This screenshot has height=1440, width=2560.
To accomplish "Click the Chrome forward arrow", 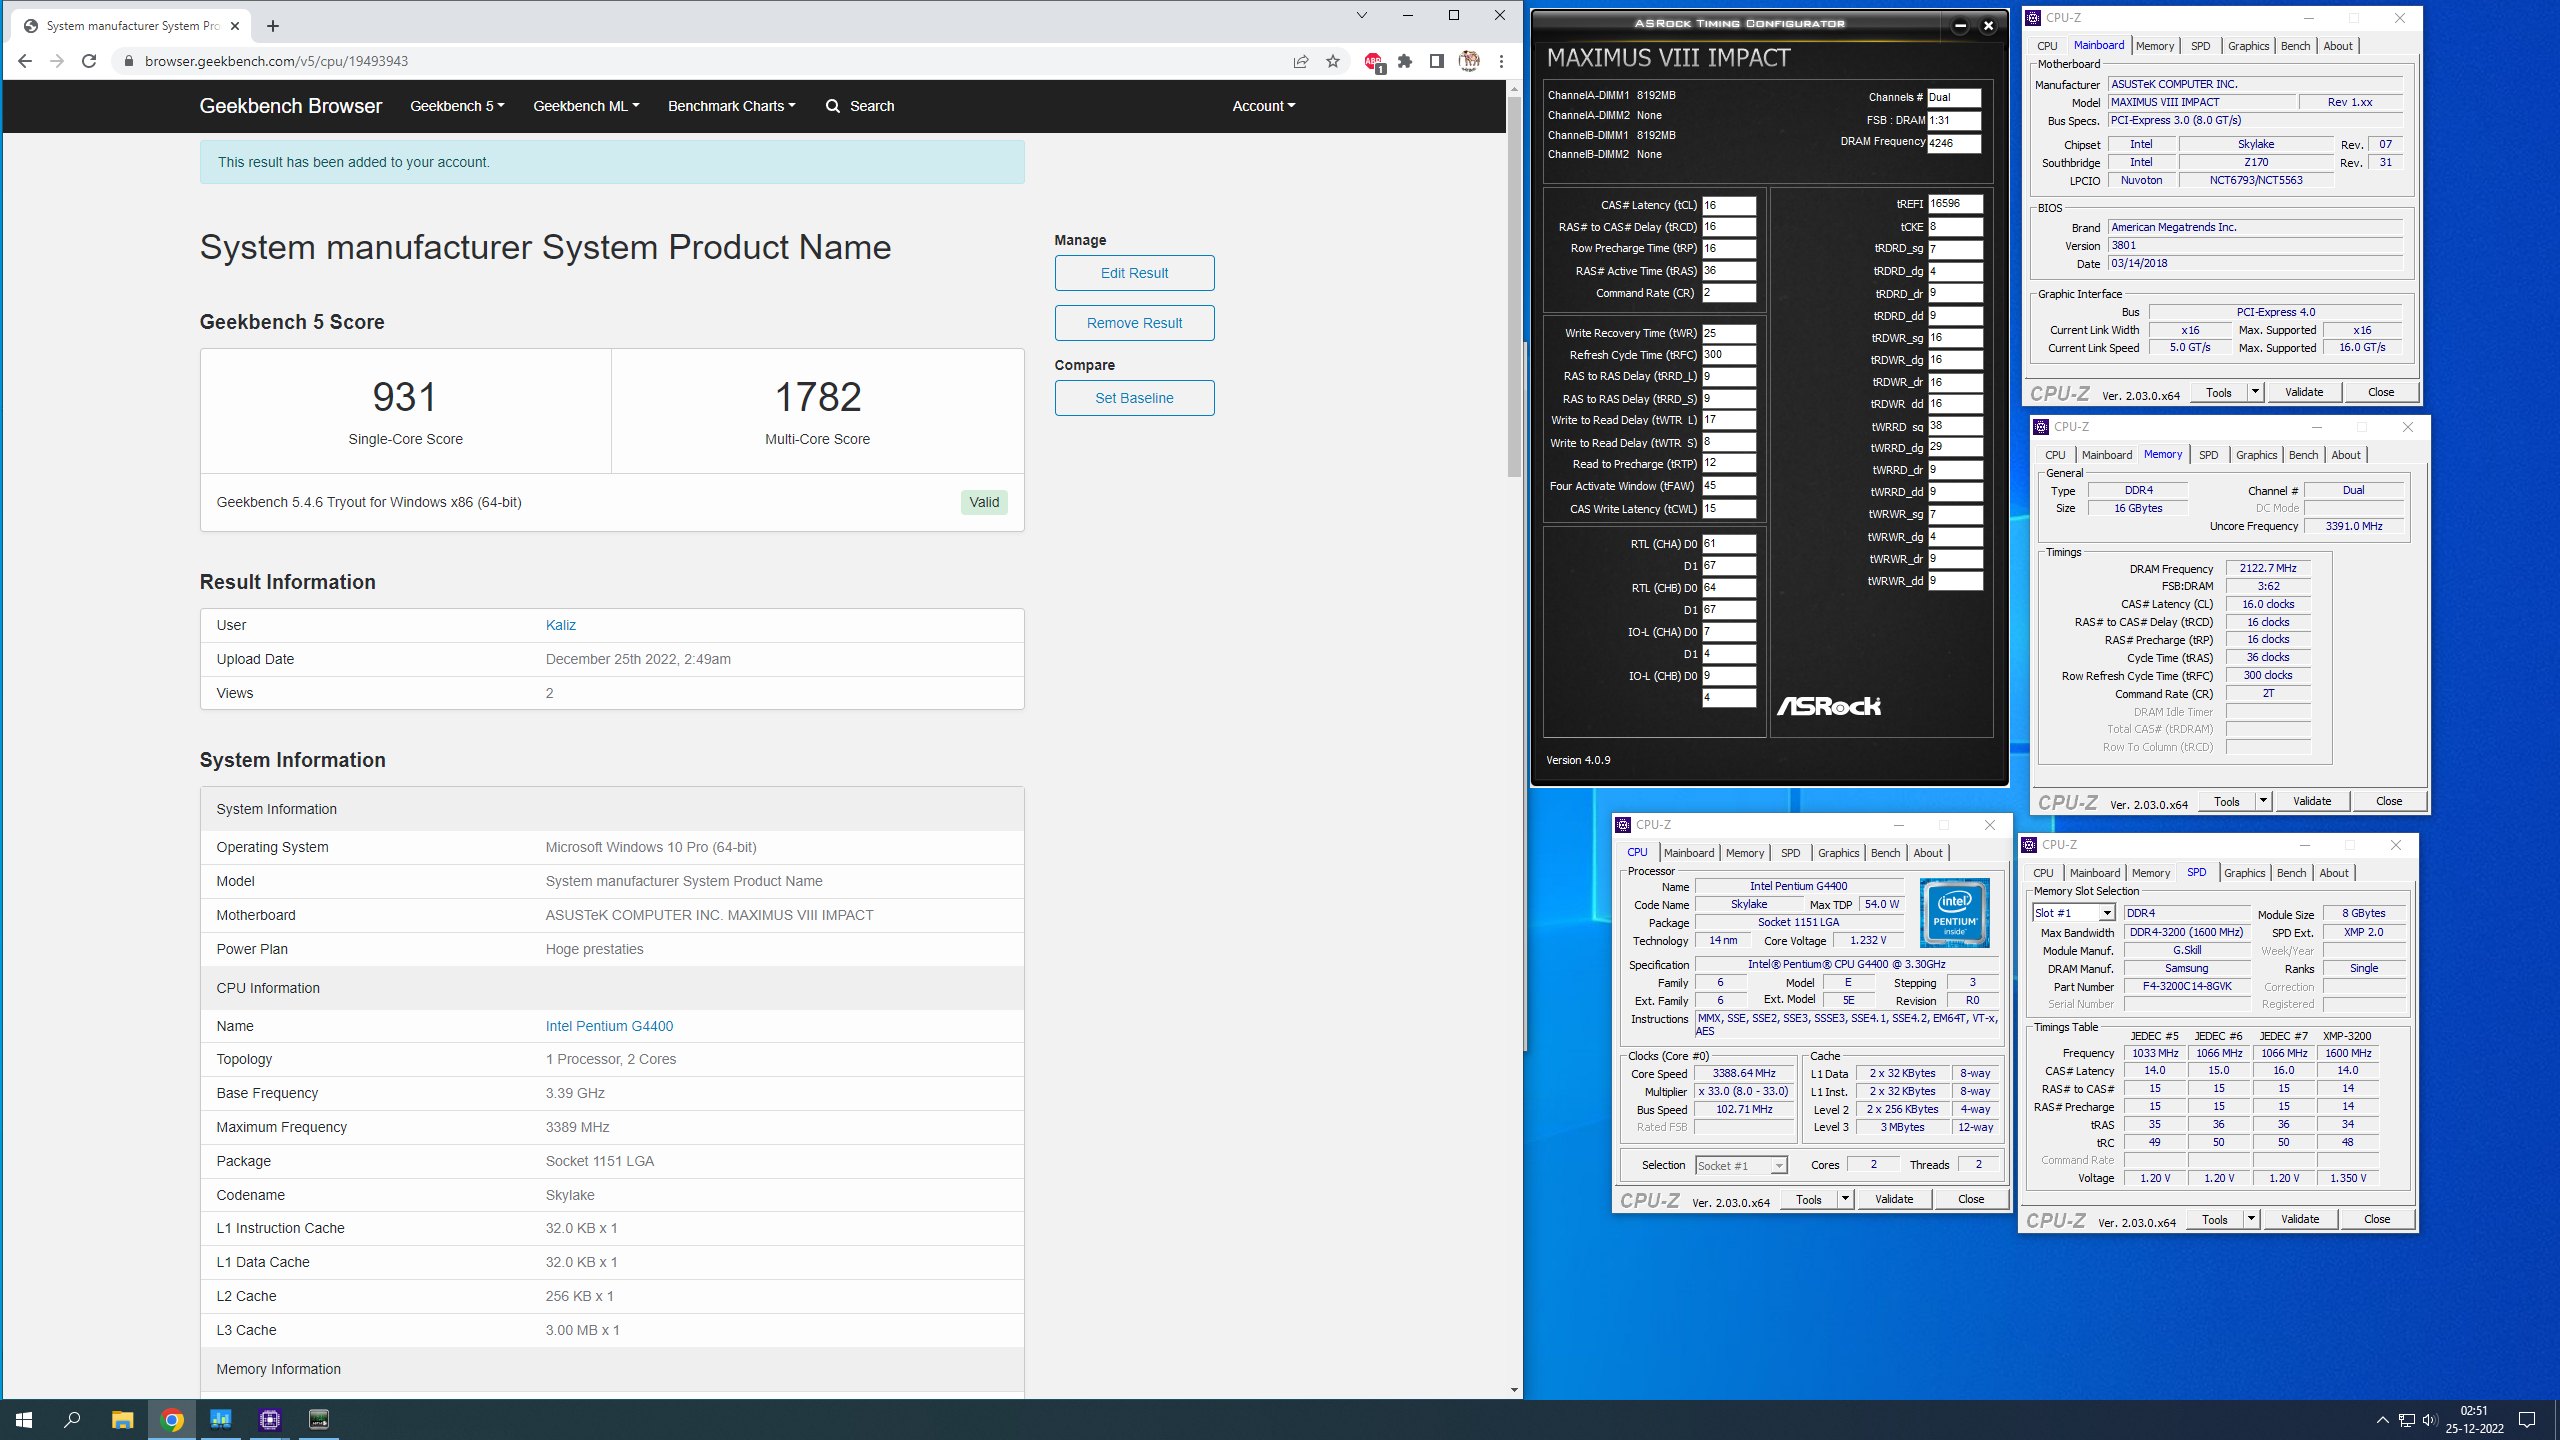I will 57,61.
